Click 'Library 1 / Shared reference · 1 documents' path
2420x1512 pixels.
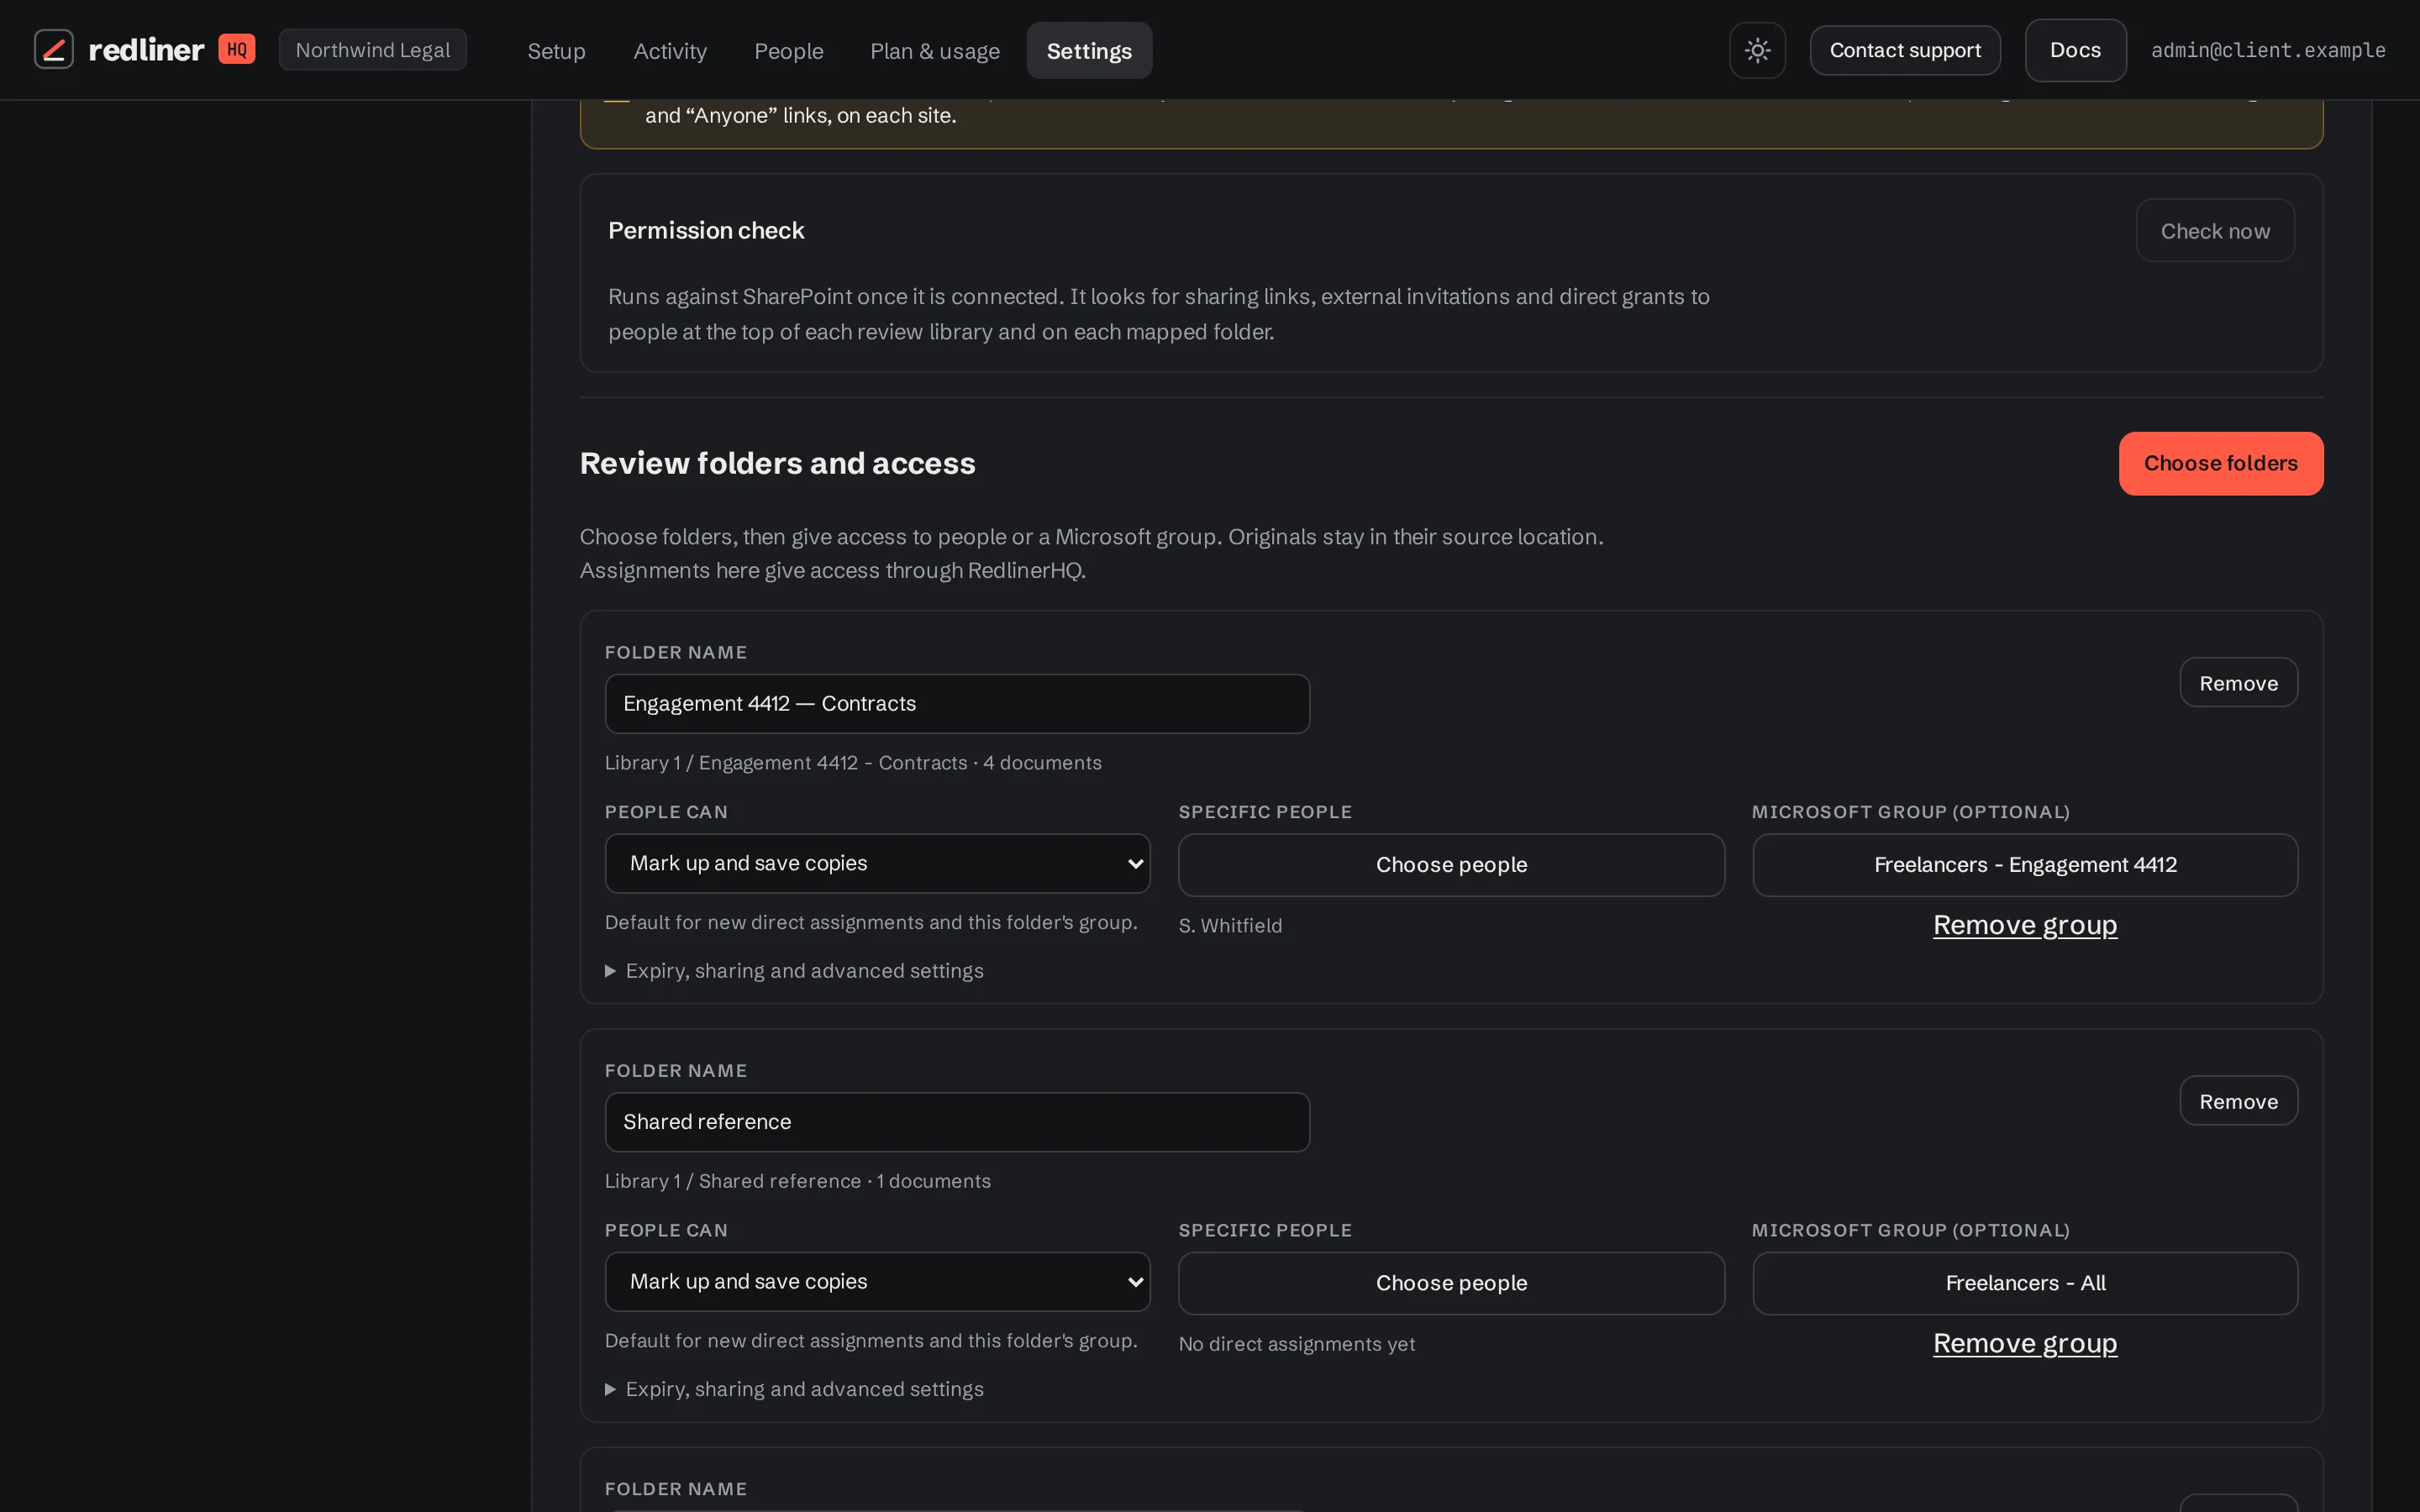798,1181
